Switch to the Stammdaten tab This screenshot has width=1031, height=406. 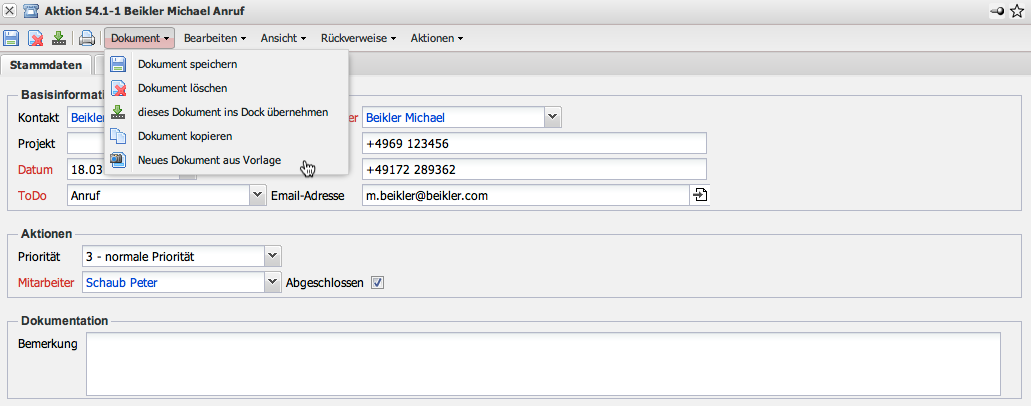[46, 65]
